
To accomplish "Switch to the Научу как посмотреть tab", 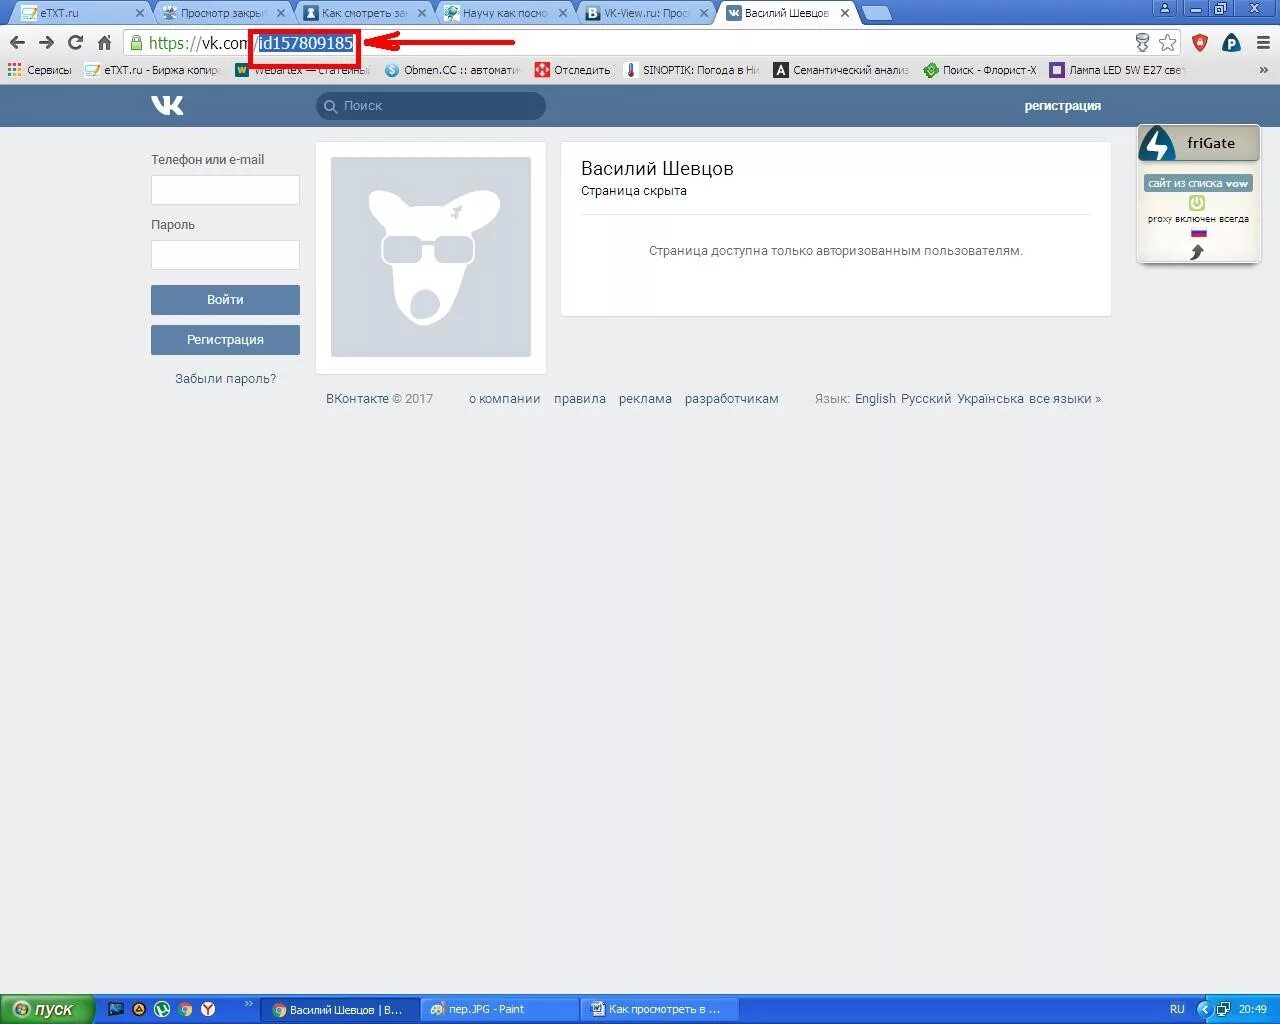I will [x=504, y=13].
